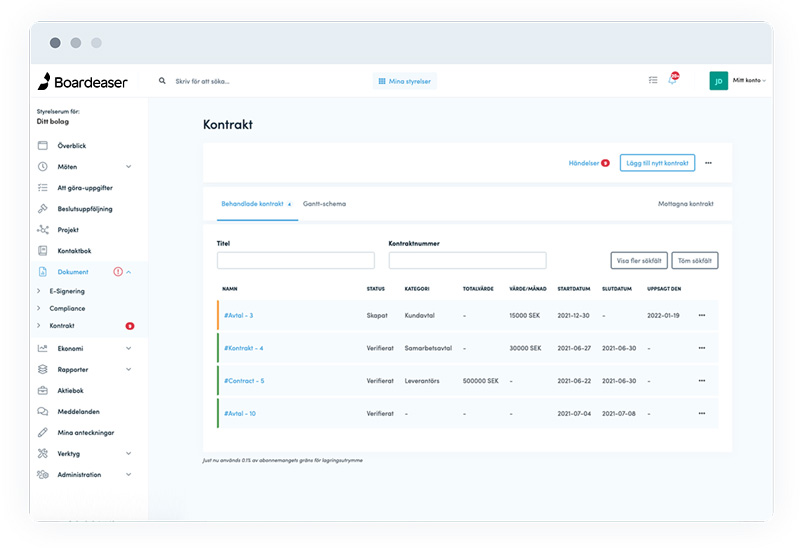Image resolution: width=800 pixels, height=548 pixels.
Task: Expand the Möten sidebar section
Action: tap(129, 167)
